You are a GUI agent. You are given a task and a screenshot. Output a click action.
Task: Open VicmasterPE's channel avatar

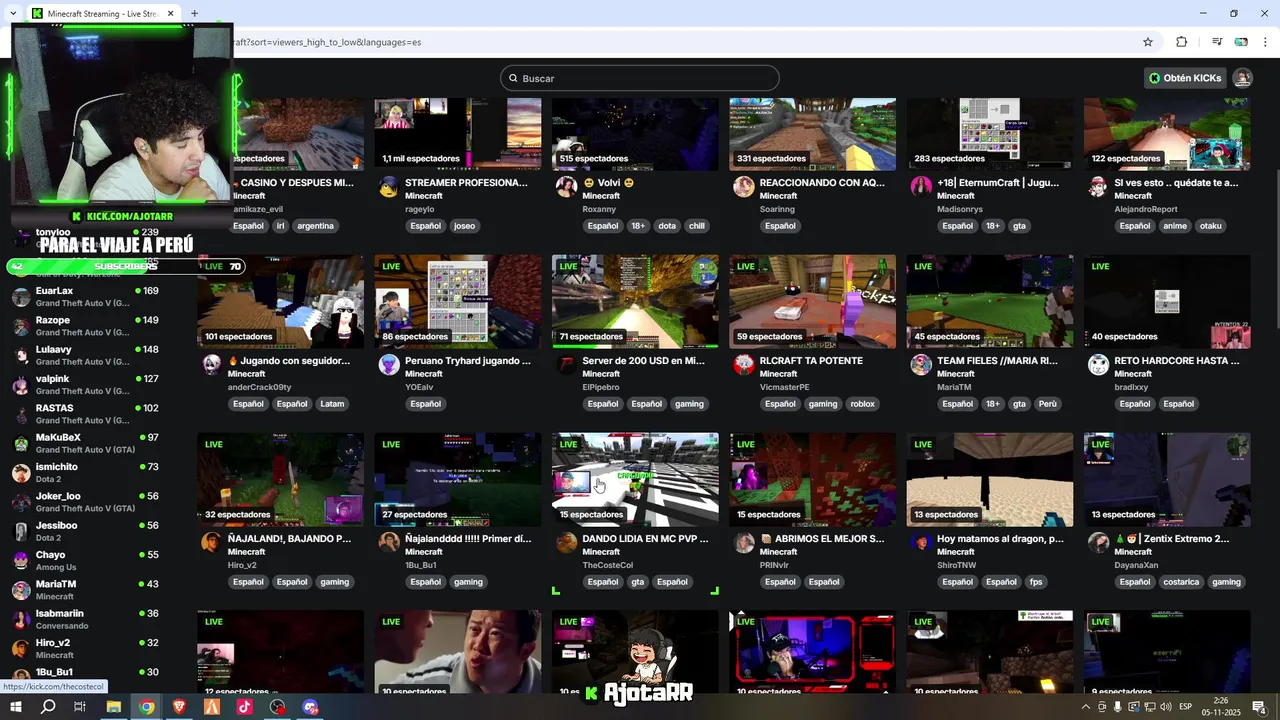(743, 365)
